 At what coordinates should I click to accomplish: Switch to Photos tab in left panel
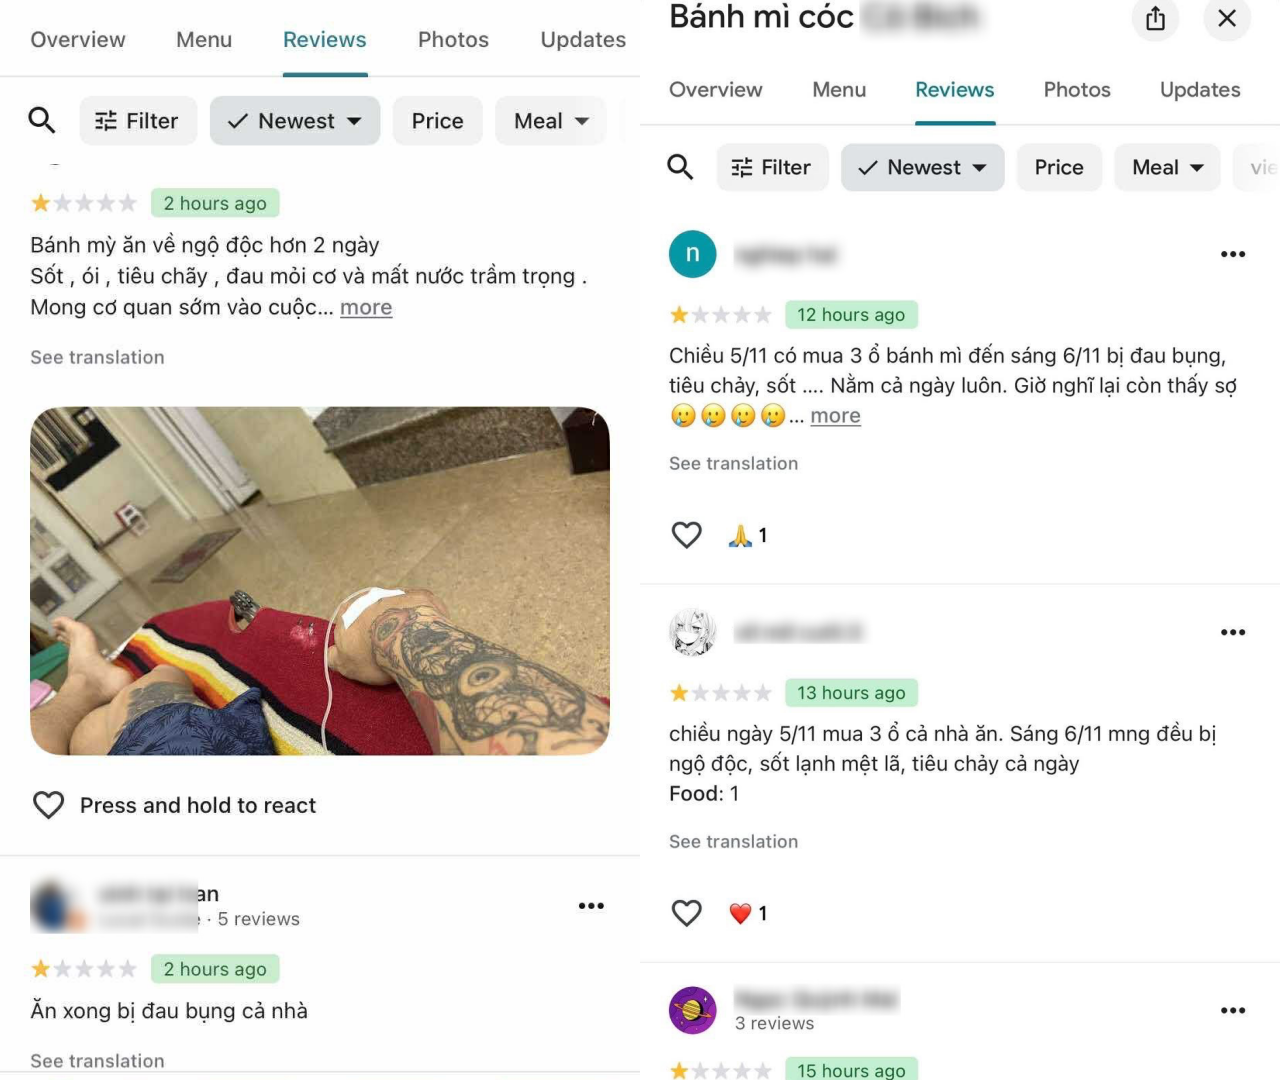point(453,40)
